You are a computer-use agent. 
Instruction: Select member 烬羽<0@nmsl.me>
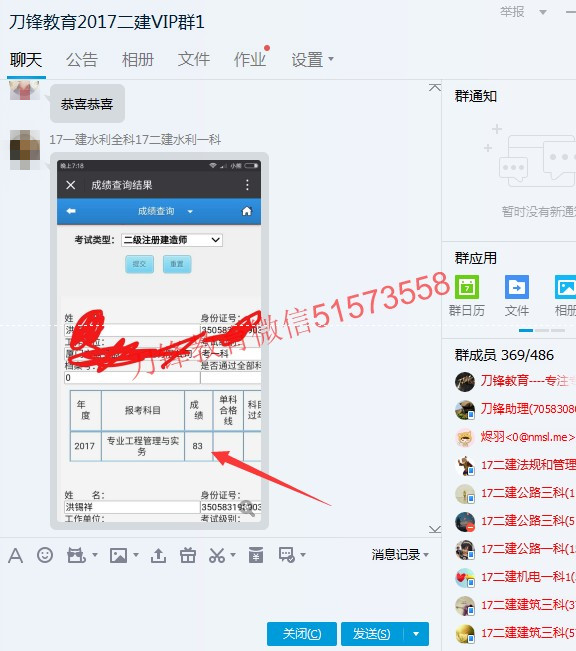tap(527, 437)
